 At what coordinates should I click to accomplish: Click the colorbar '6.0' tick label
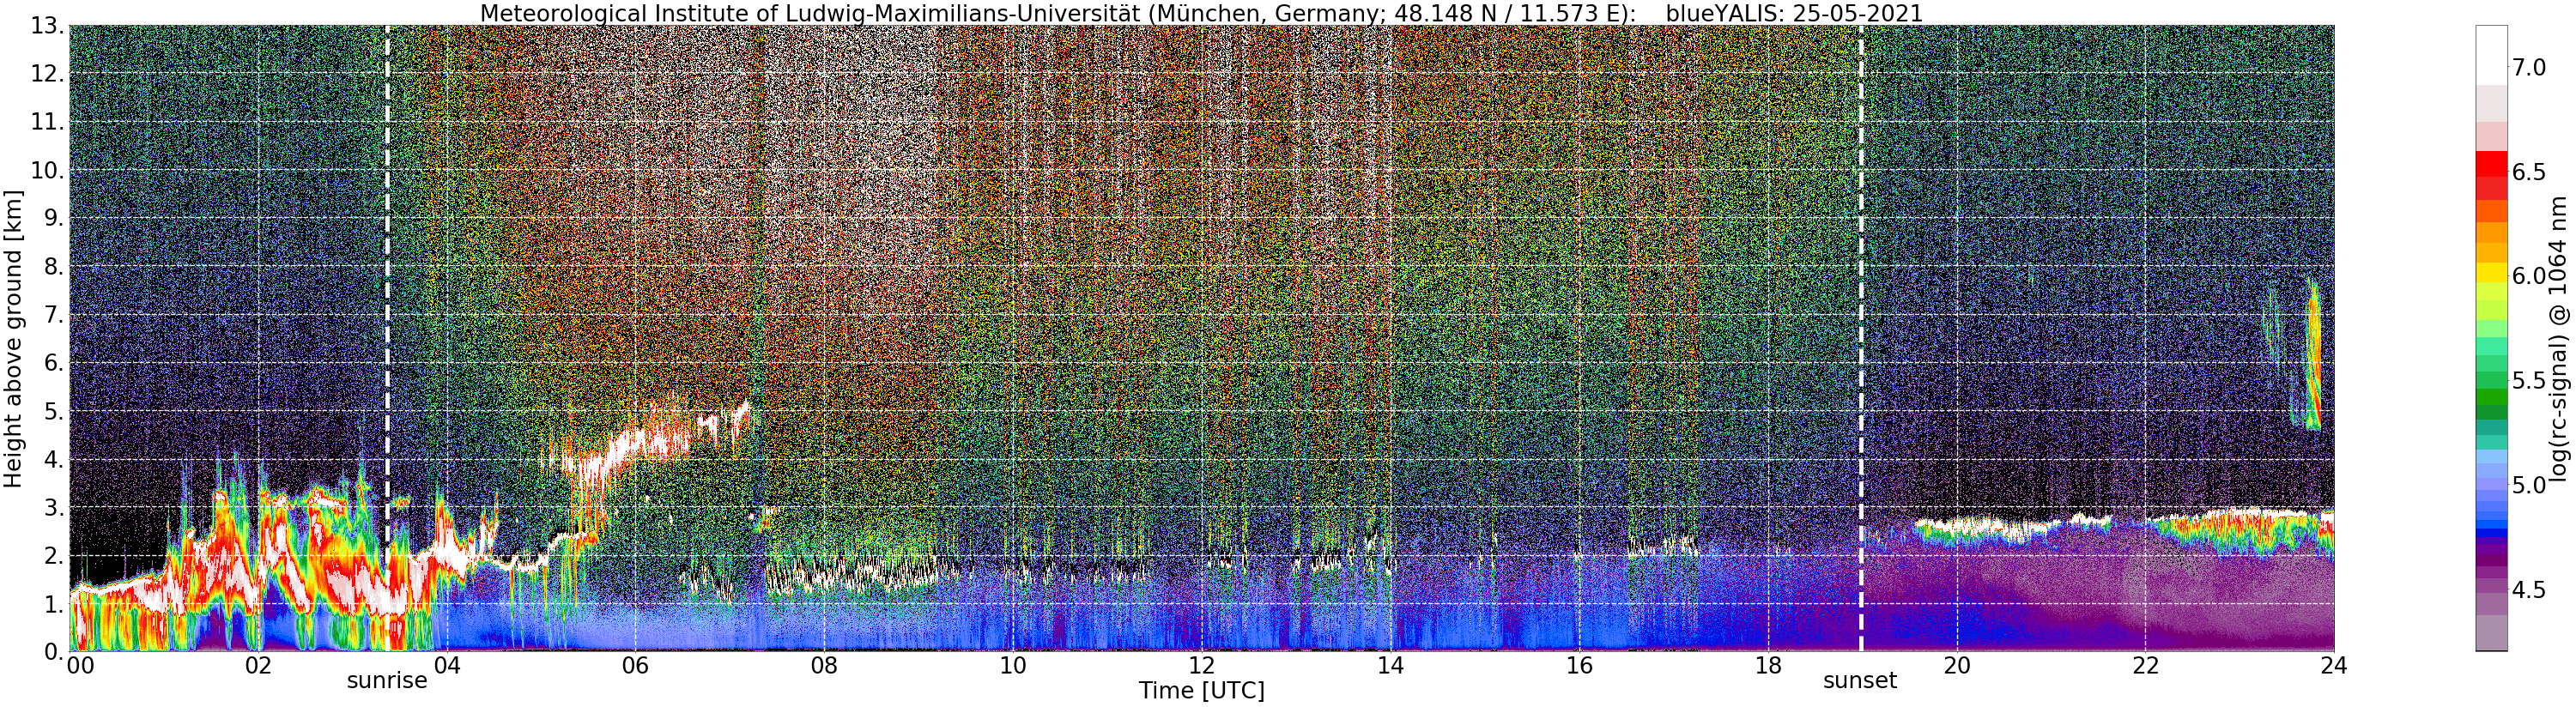[2529, 276]
